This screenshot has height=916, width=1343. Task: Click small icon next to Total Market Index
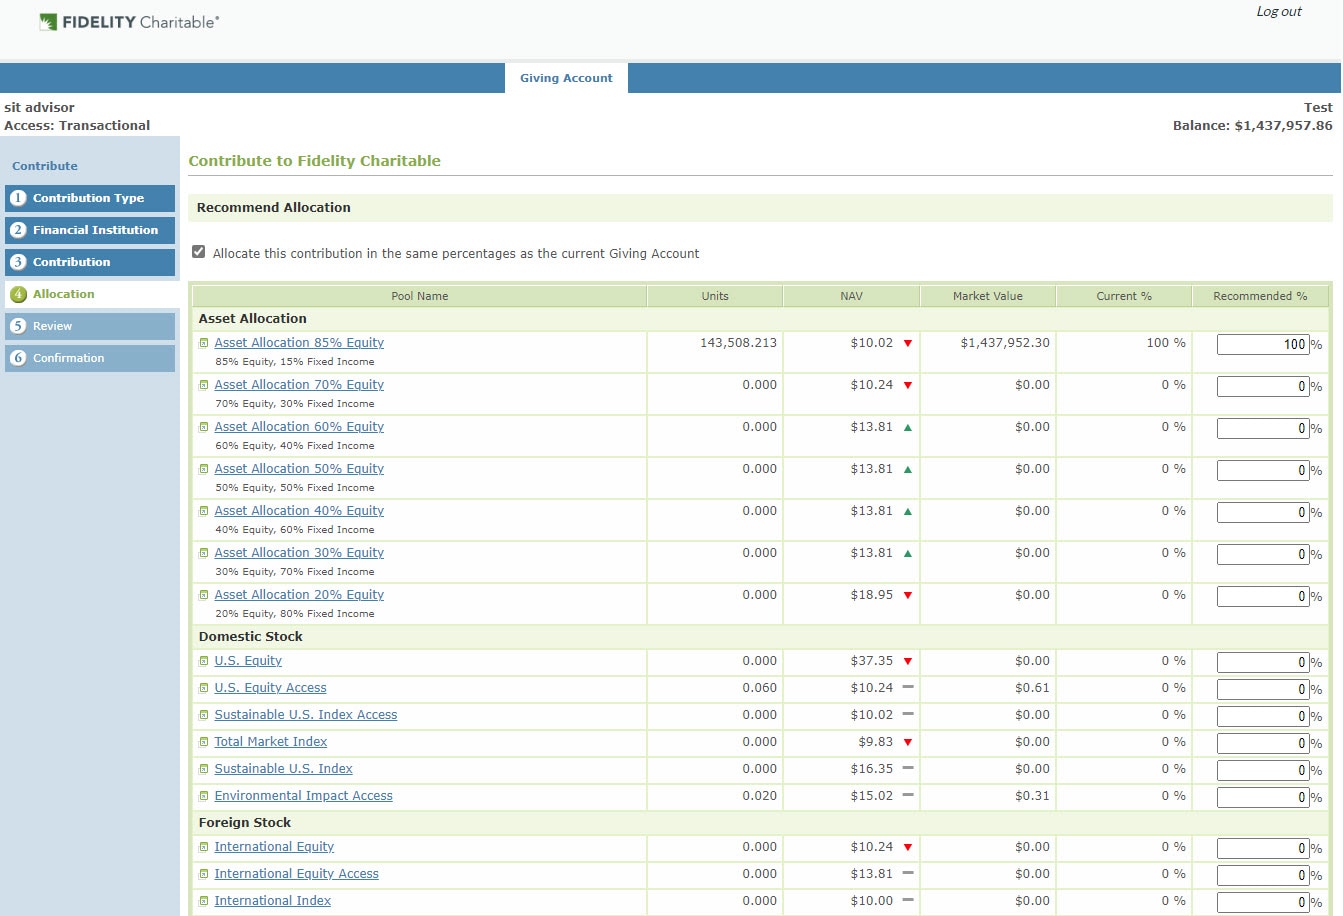pos(204,742)
